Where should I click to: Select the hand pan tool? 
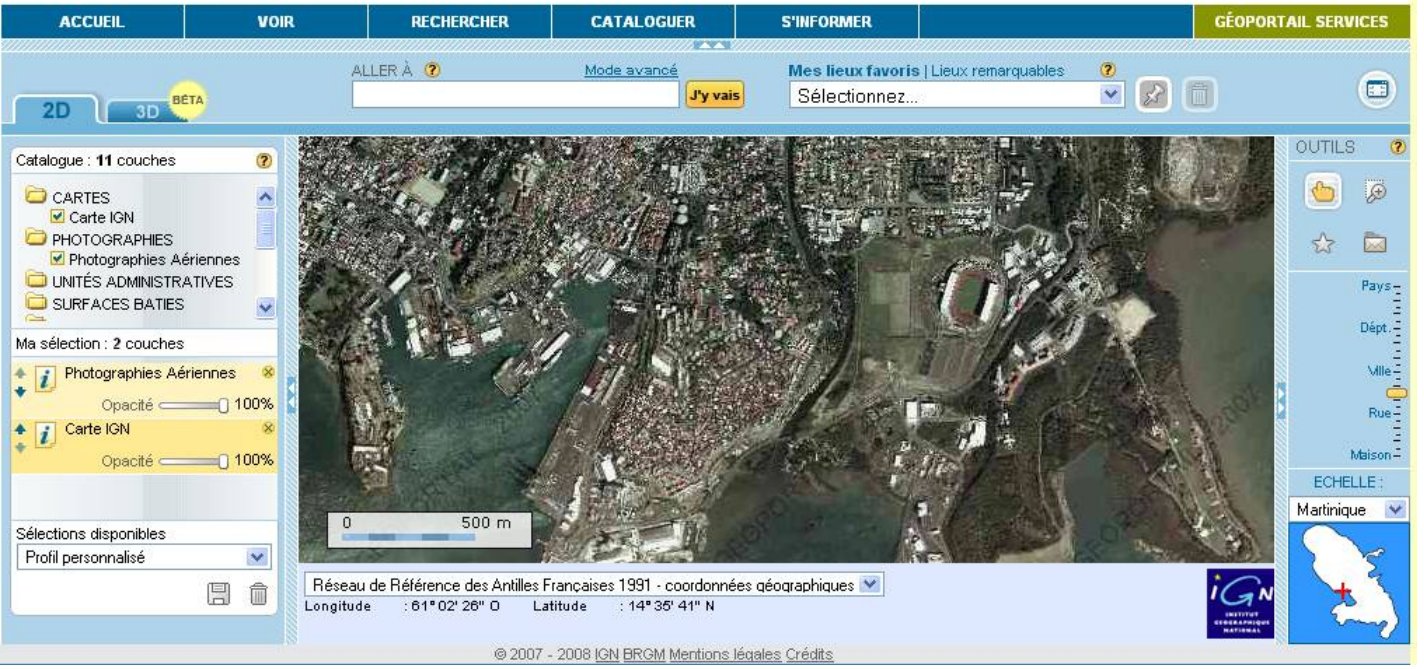(1322, 192)
